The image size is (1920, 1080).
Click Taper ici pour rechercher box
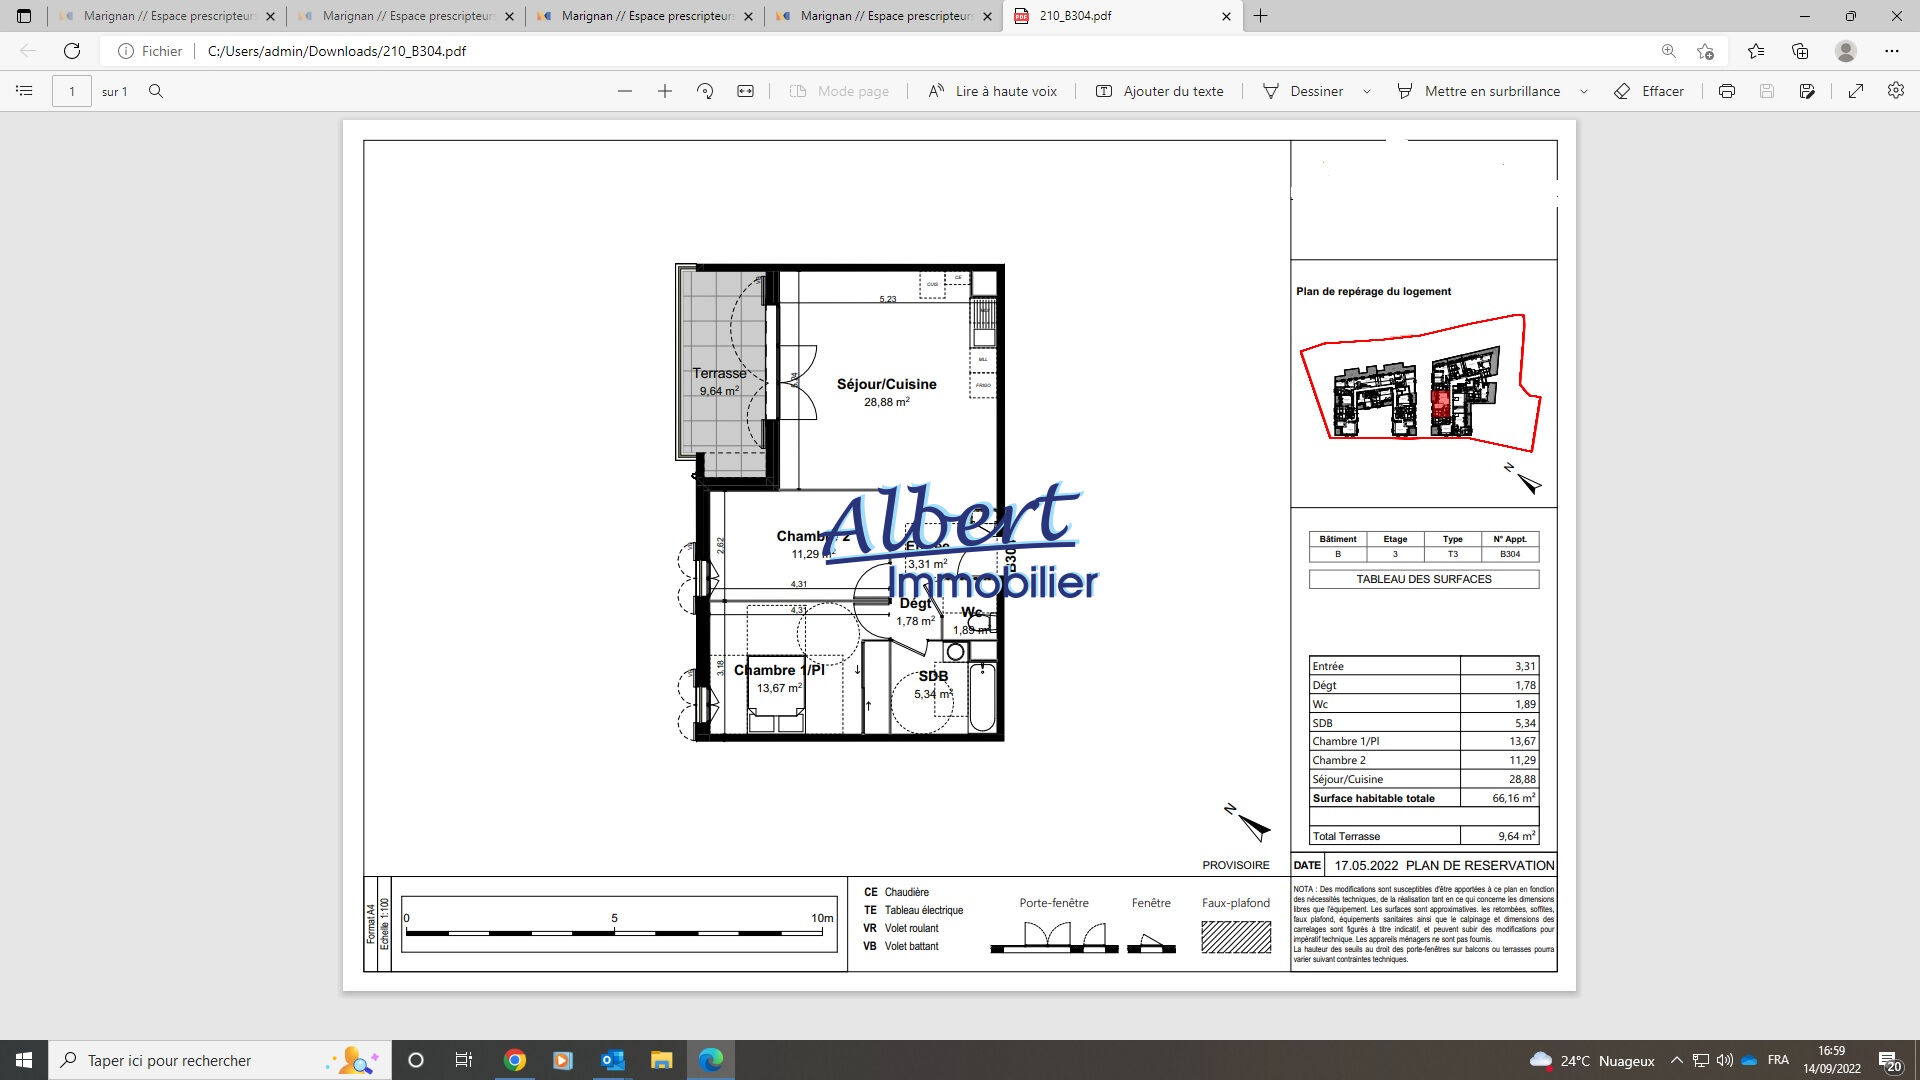pyautogui.click(x=220, y=1060)
